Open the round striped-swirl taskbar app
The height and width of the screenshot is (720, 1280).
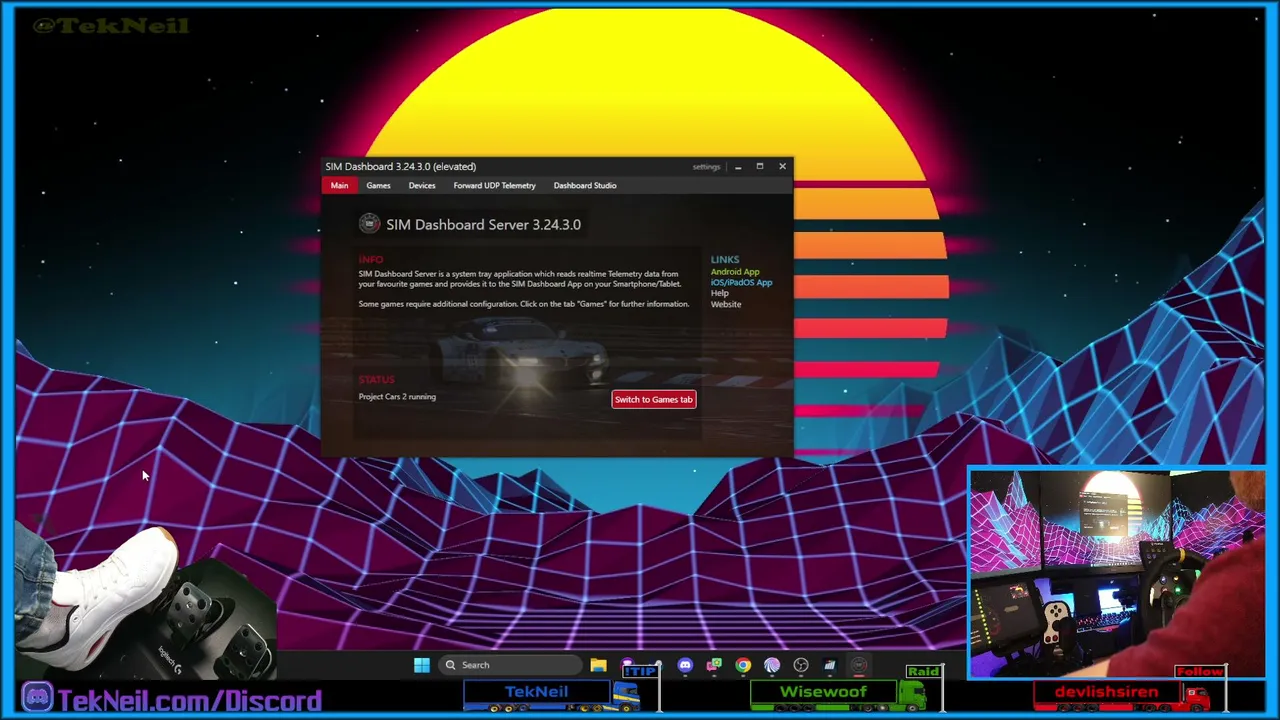pyautogui.click(x=772, y=665)
